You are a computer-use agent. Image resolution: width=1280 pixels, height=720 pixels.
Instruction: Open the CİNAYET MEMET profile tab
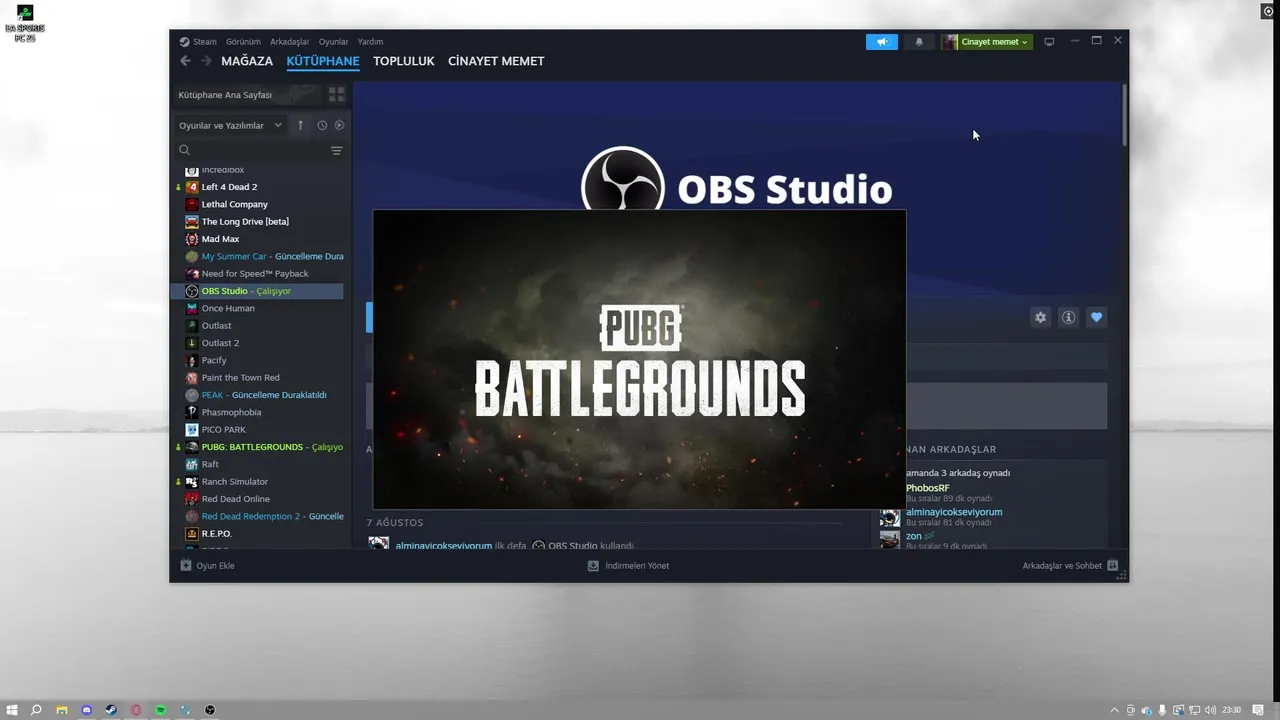[x=496, y=61]
